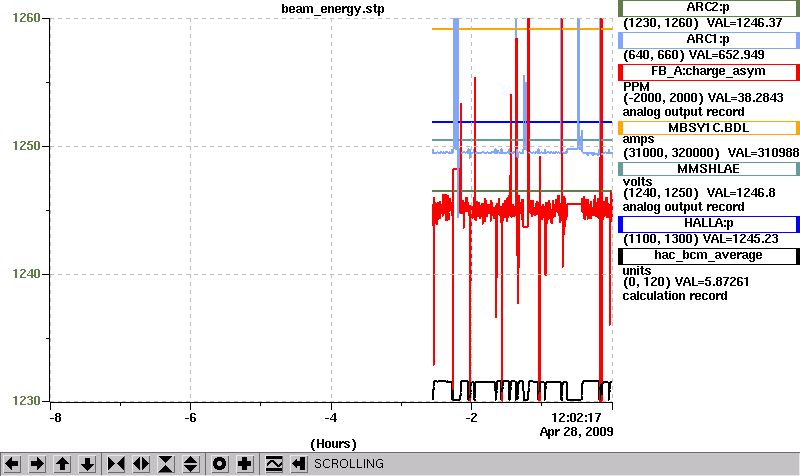Click the PPM units label

click(636, 87)
